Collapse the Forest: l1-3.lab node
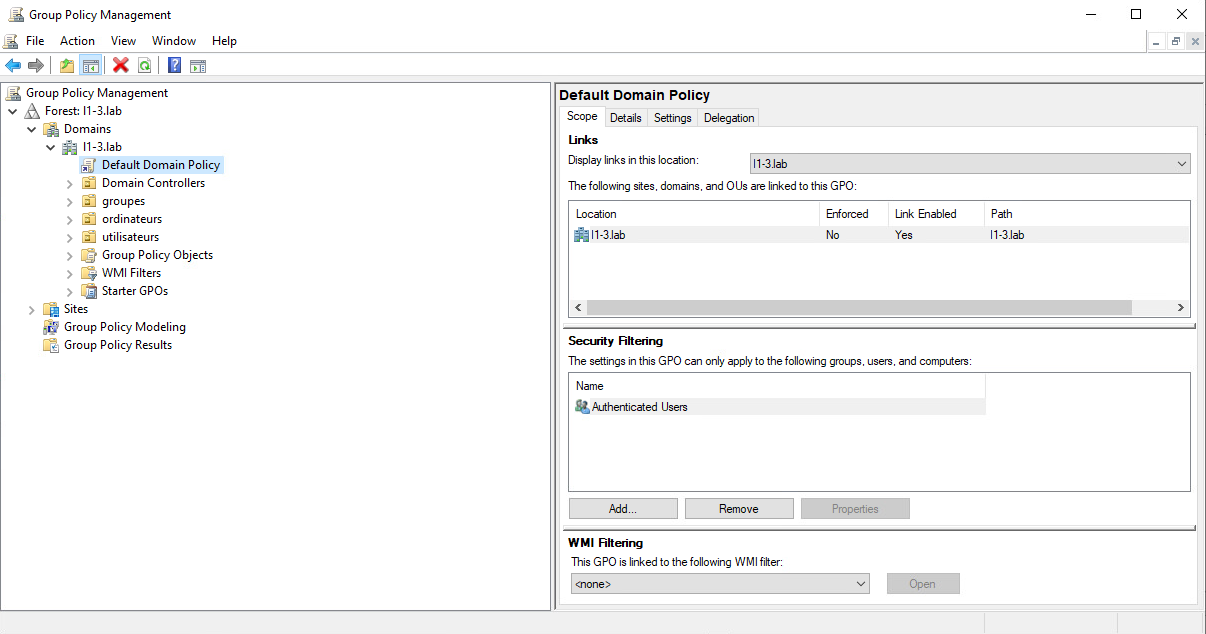Screen dimensions: 1206x634 pyautogui.click(x=12, y=111)
